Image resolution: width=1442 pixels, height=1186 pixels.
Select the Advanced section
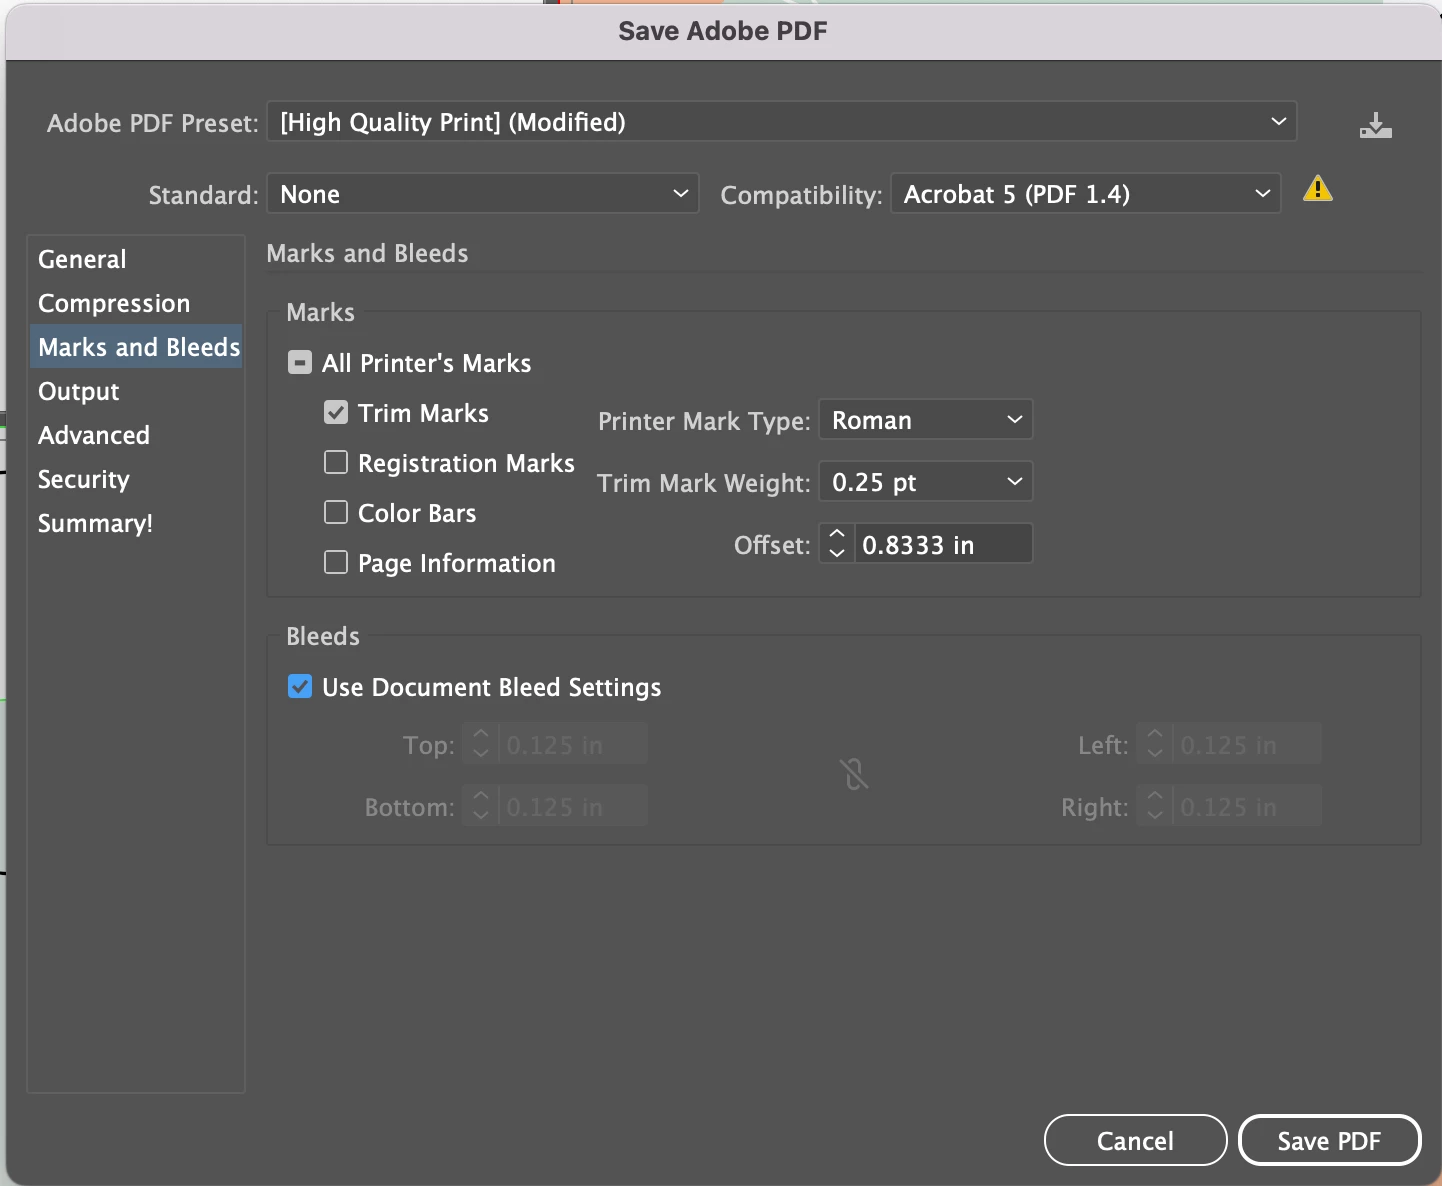click(x=136, y=435)
